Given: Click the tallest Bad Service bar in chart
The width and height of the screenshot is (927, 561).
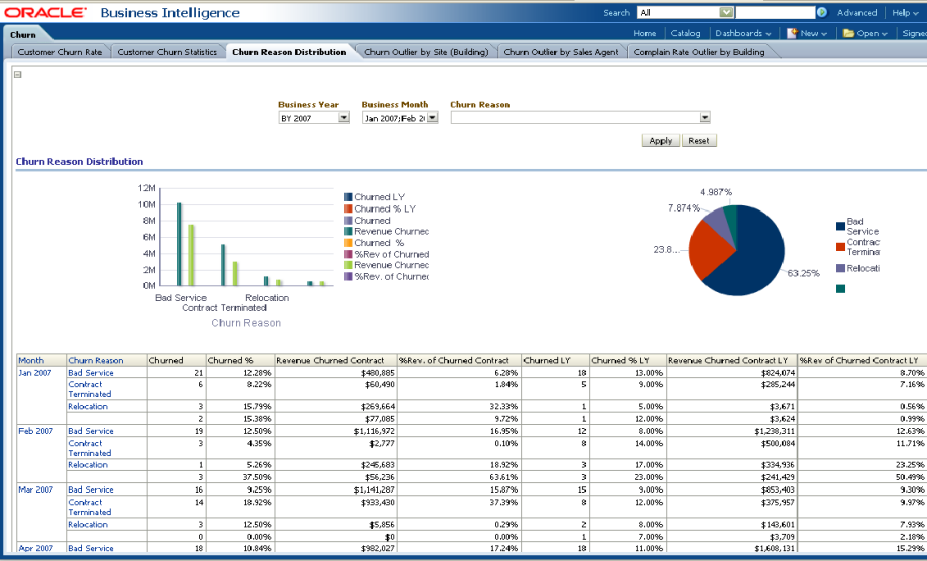Looking at the screenshot, I should 179,244.
